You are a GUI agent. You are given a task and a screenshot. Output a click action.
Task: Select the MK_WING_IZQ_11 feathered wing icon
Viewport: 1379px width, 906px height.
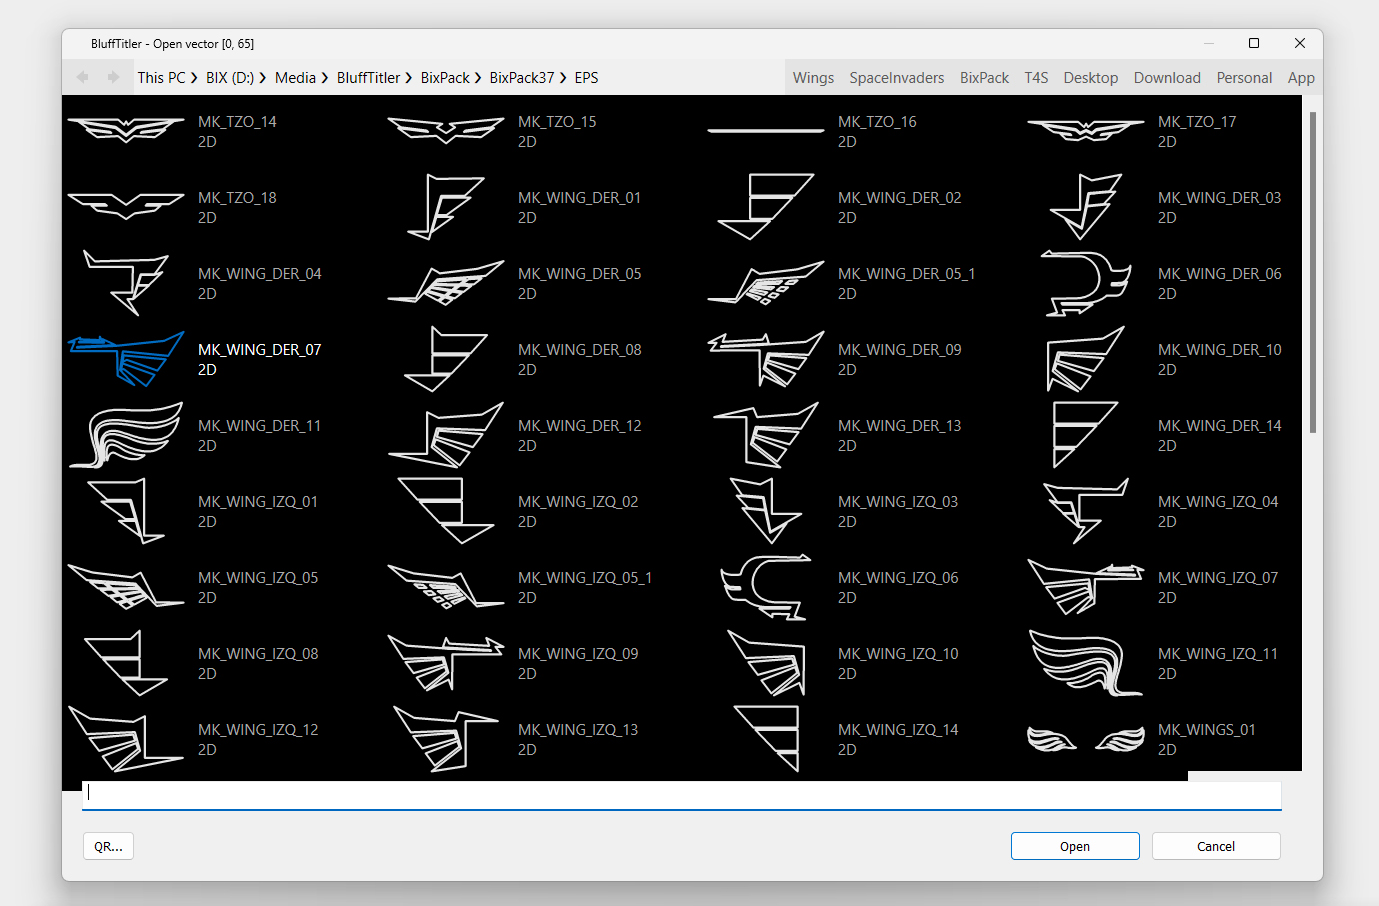click(1086, 663)
